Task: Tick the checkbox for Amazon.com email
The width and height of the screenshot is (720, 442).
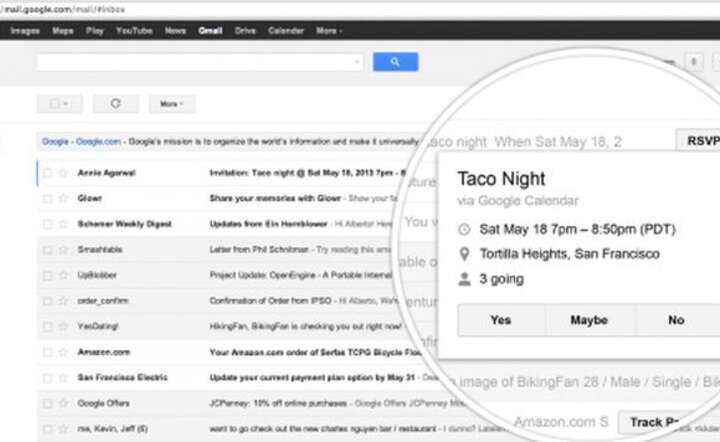Action: (47, 352)
